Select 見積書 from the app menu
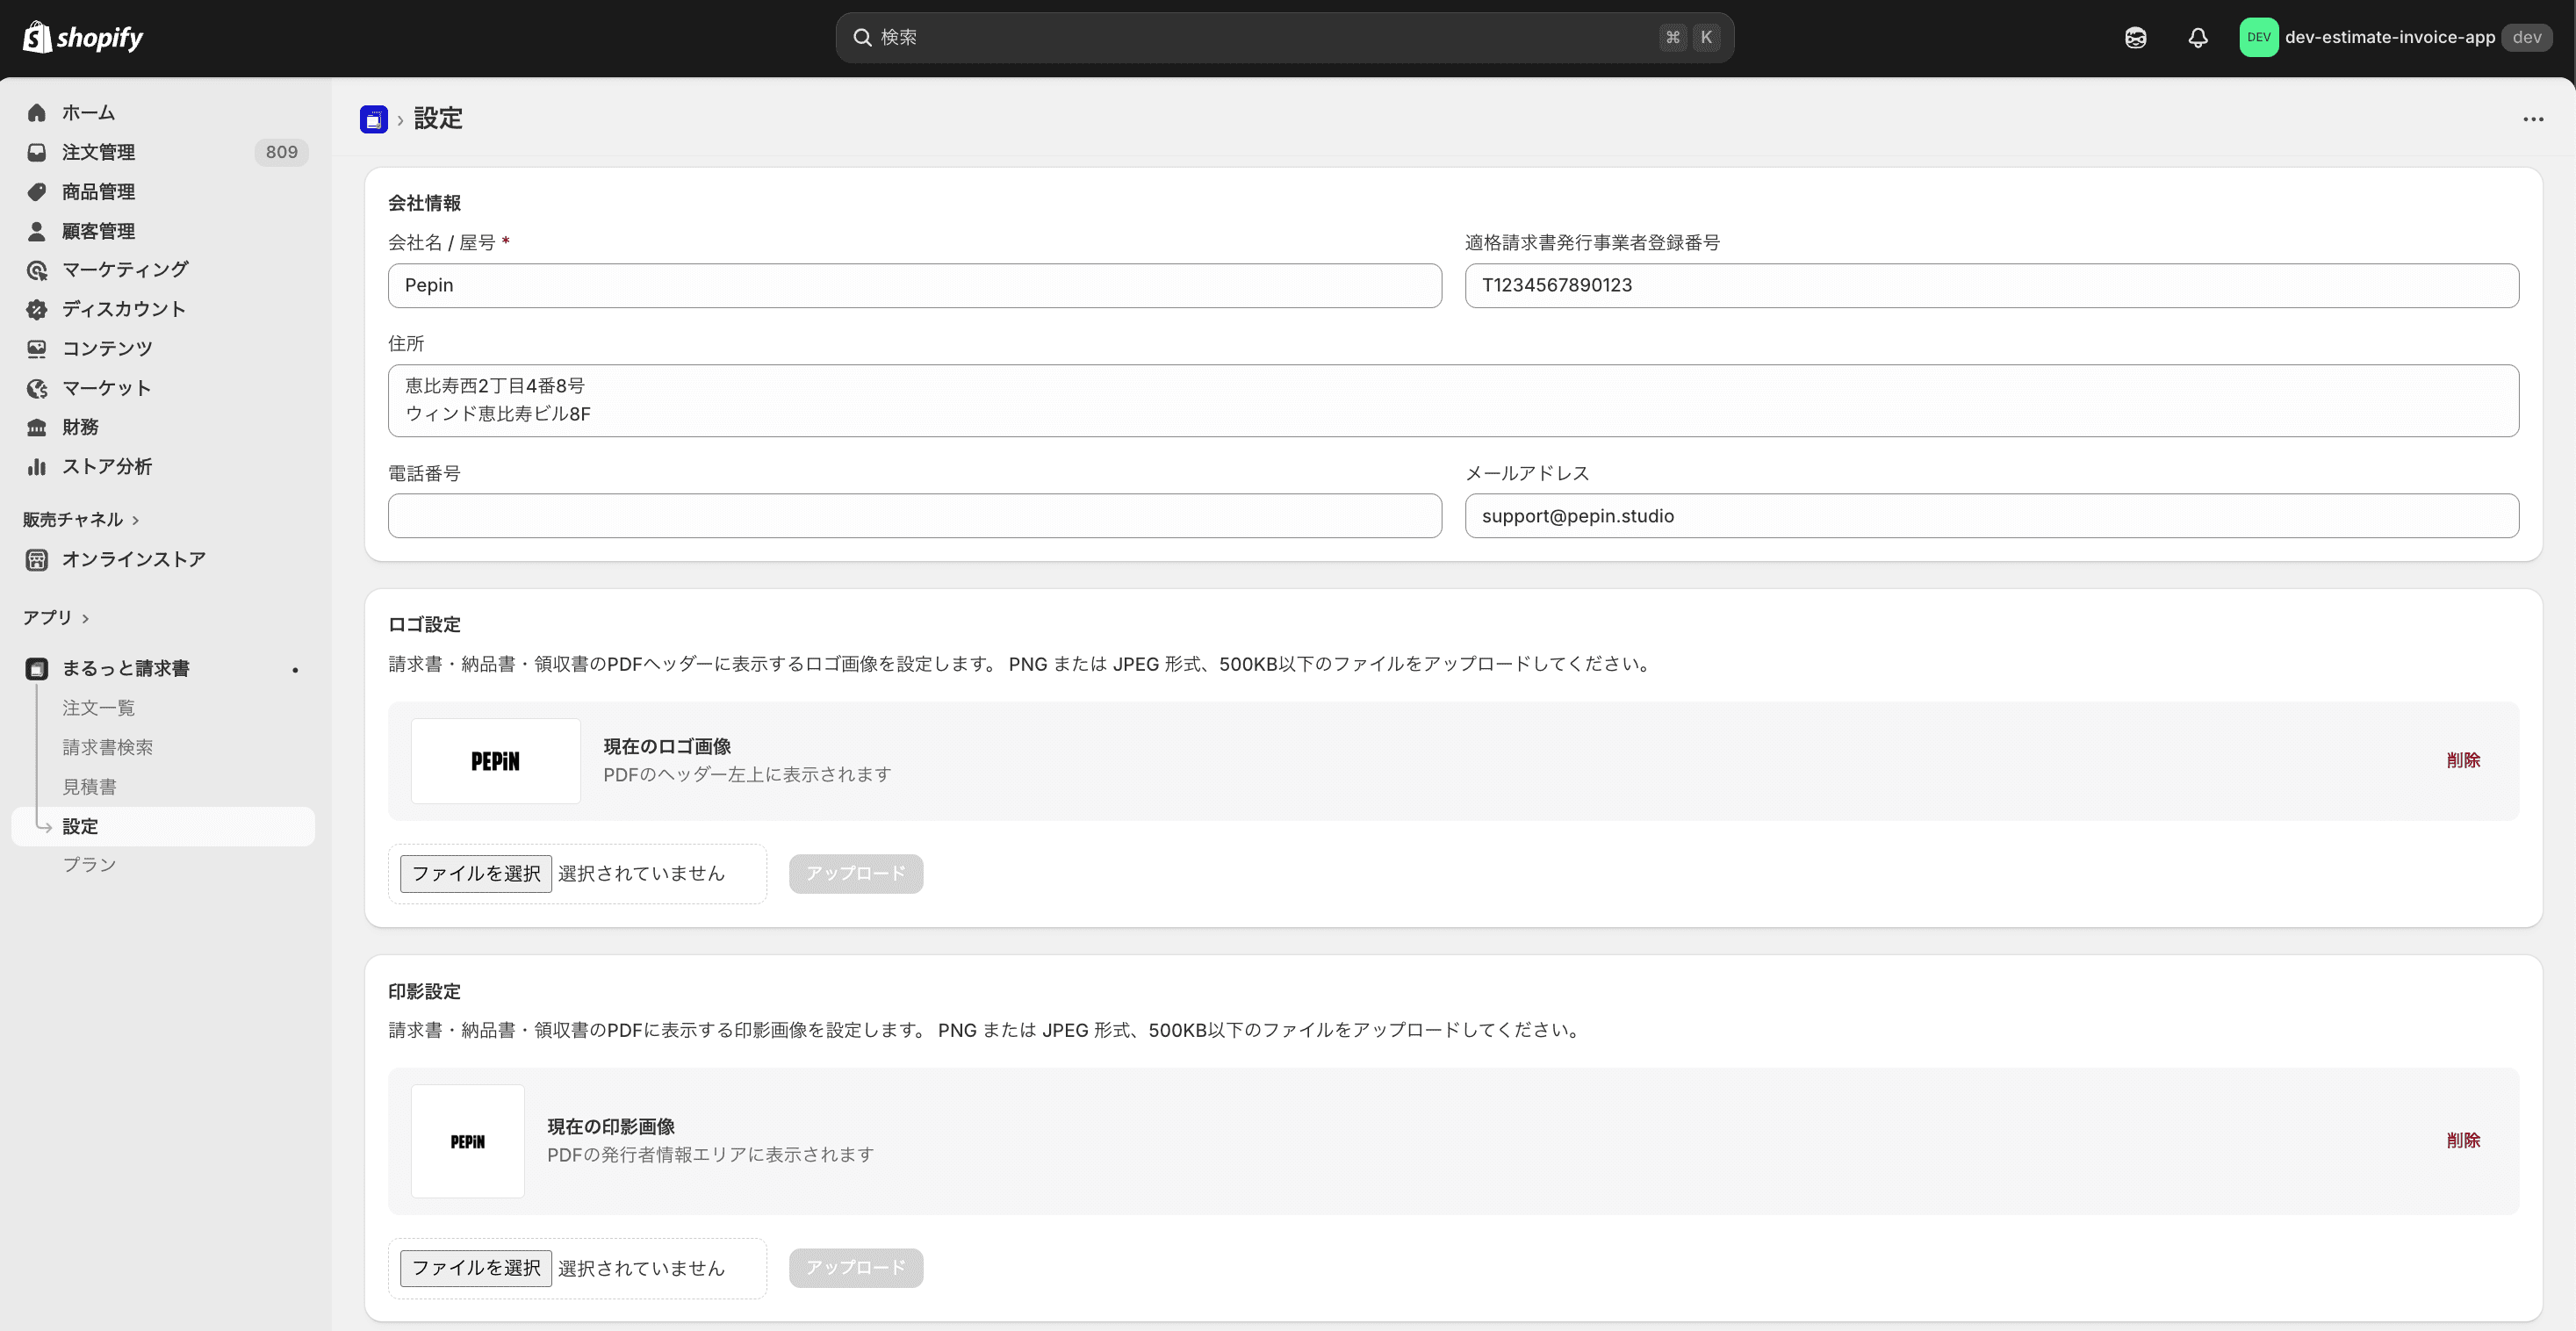 click(x=89, y=787)
